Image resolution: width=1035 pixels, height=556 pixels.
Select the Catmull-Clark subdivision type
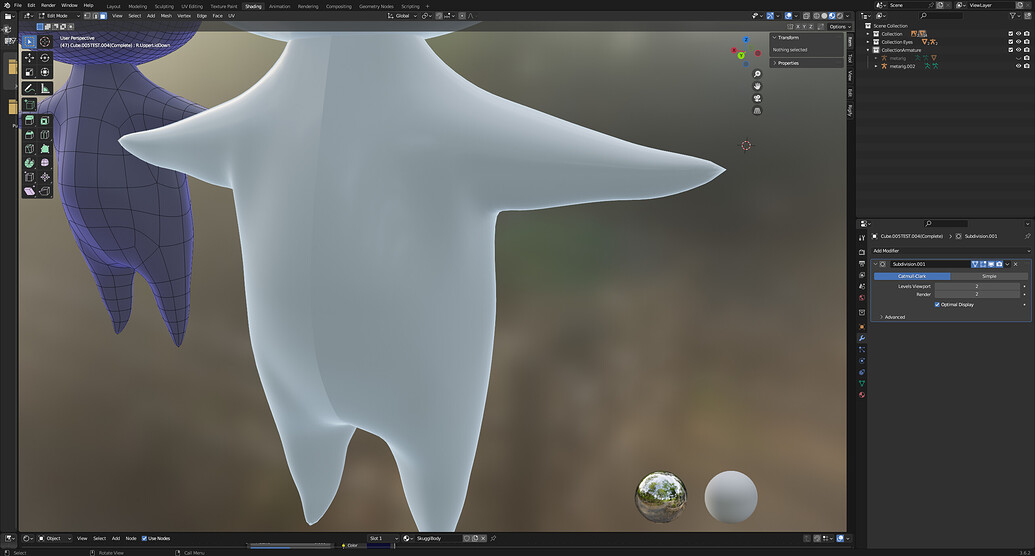[912, 276]
